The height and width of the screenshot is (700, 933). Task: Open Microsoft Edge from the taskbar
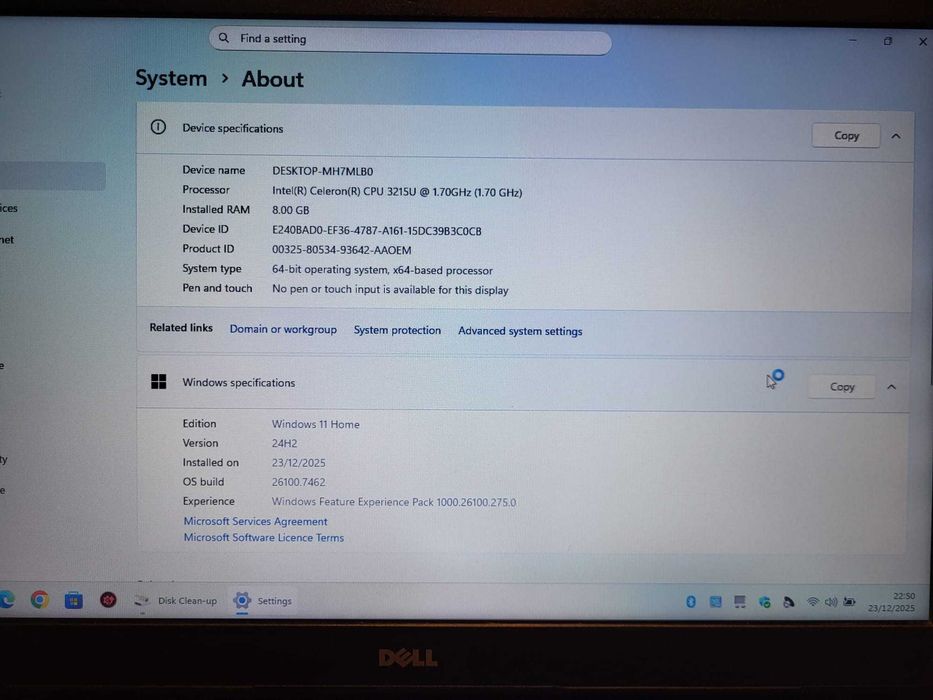pos(7,599)
